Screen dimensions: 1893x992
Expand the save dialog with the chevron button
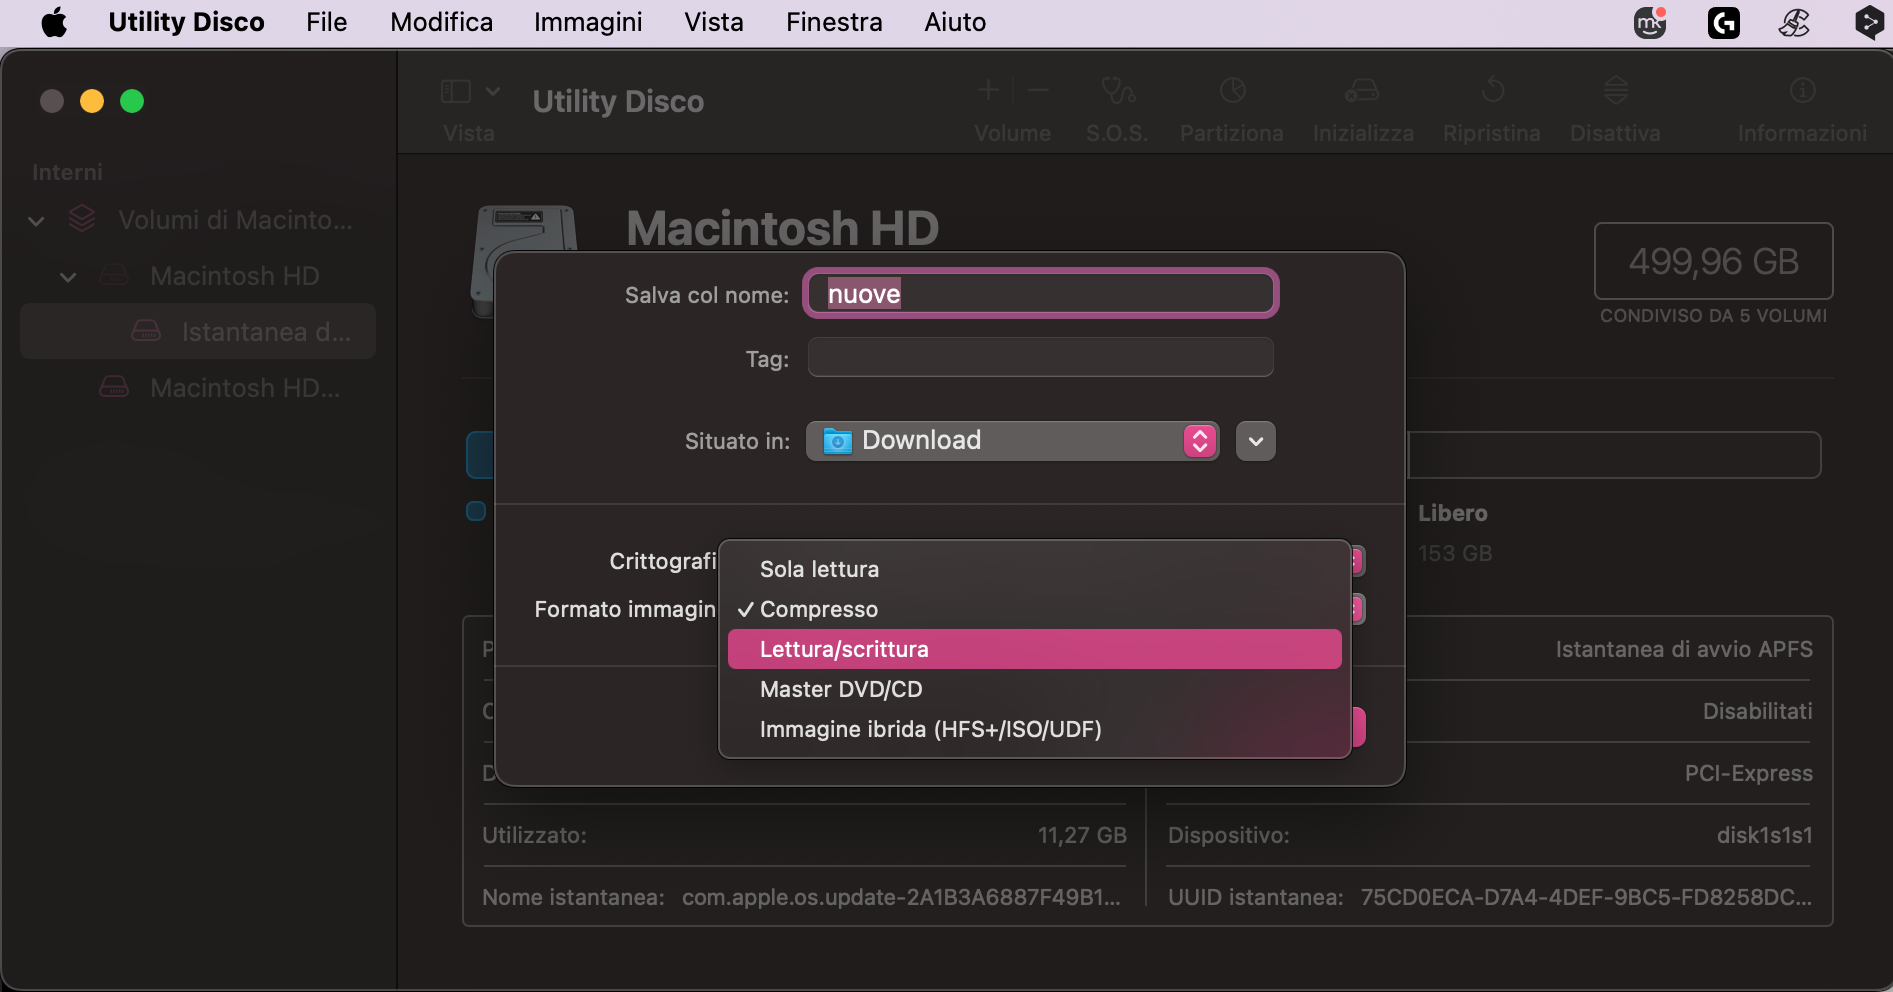1256,441
